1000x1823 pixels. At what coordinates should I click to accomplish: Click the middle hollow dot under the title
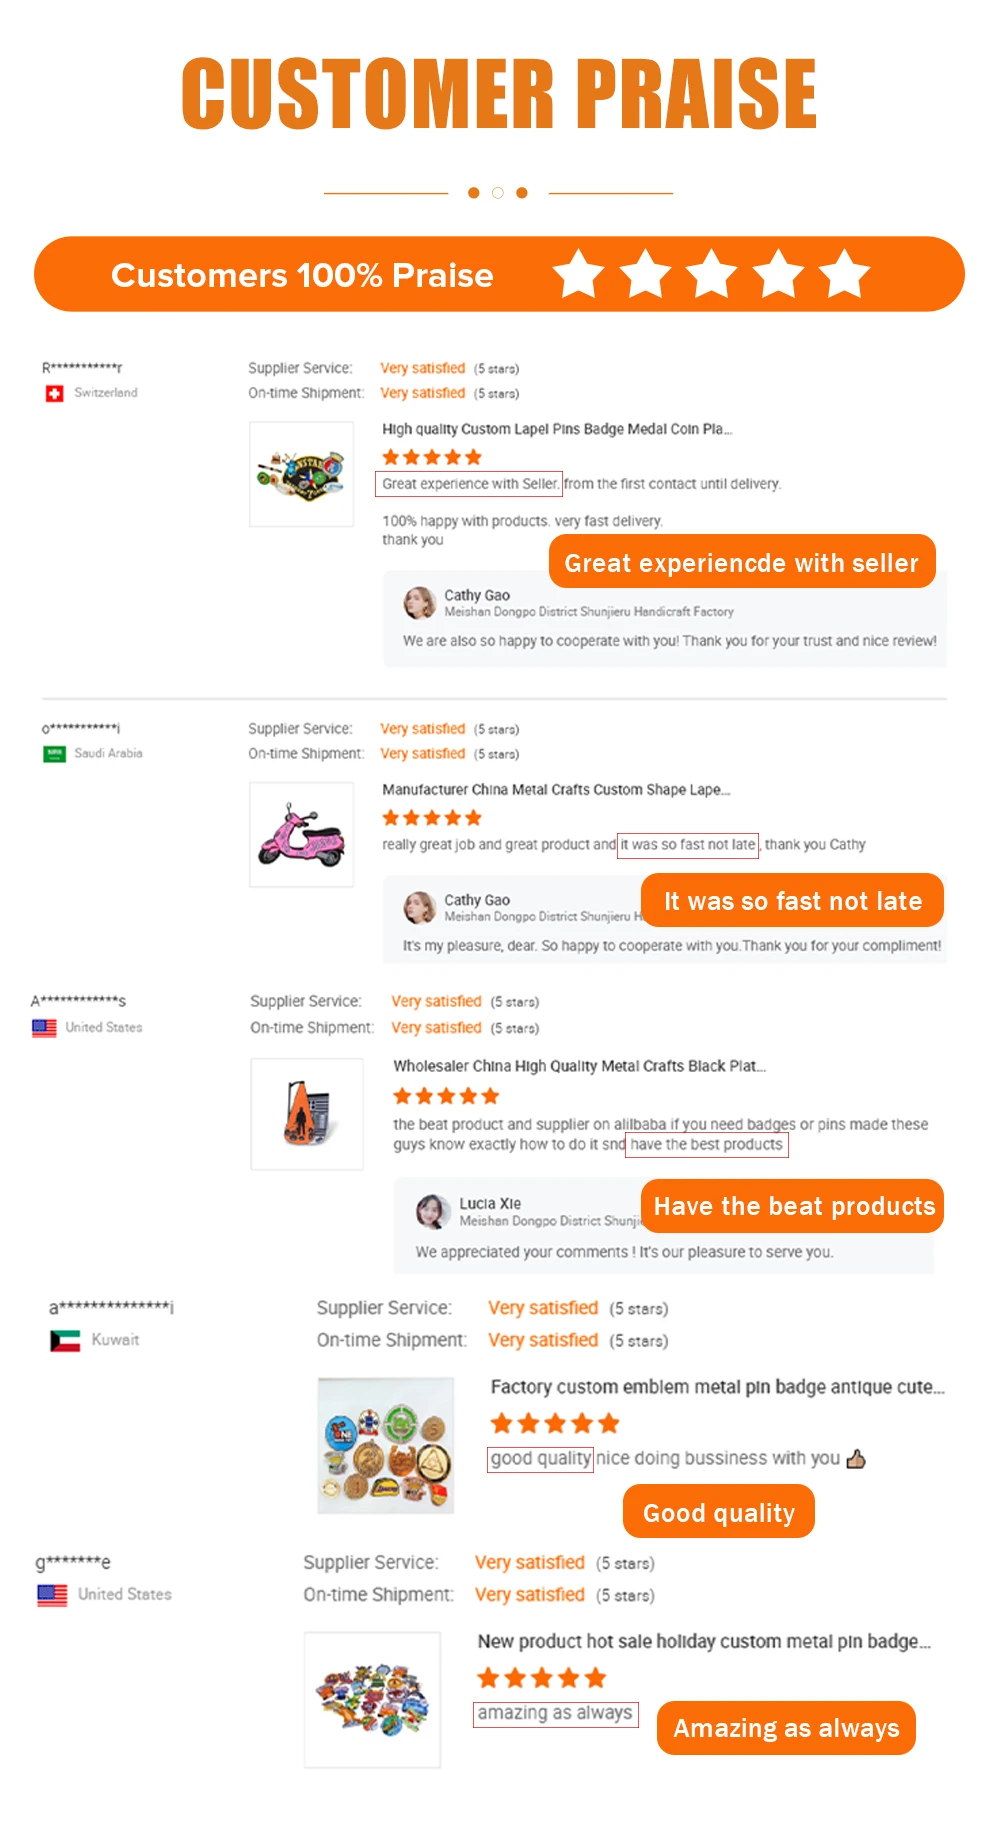click(498, 193)
